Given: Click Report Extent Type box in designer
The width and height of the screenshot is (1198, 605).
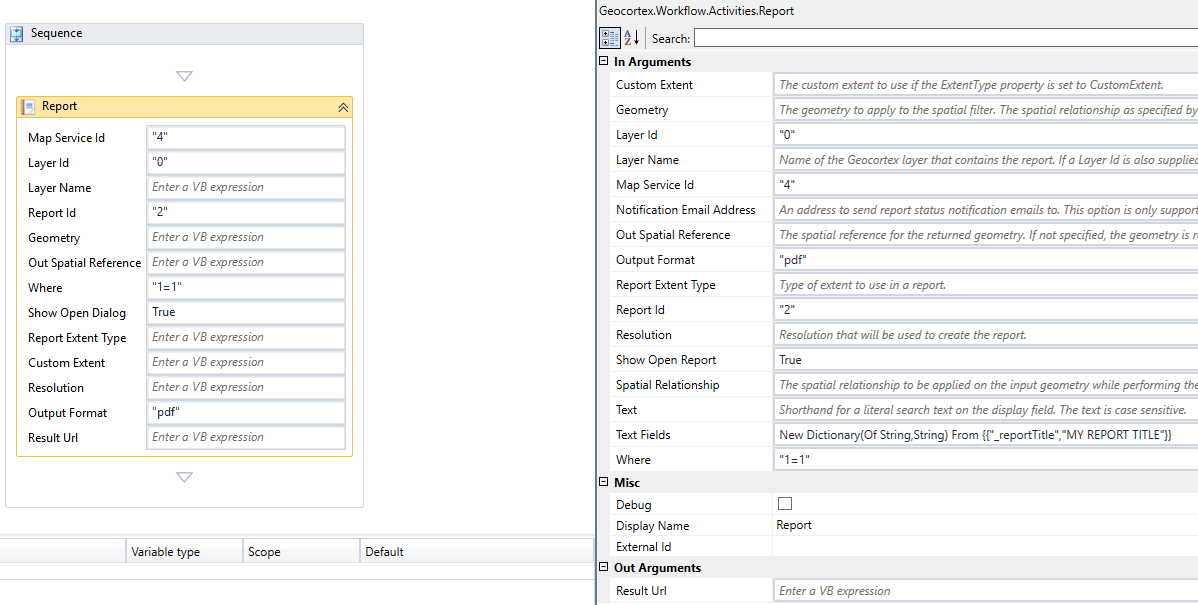Looking at the screenshot, I should [x=246, y=338].
